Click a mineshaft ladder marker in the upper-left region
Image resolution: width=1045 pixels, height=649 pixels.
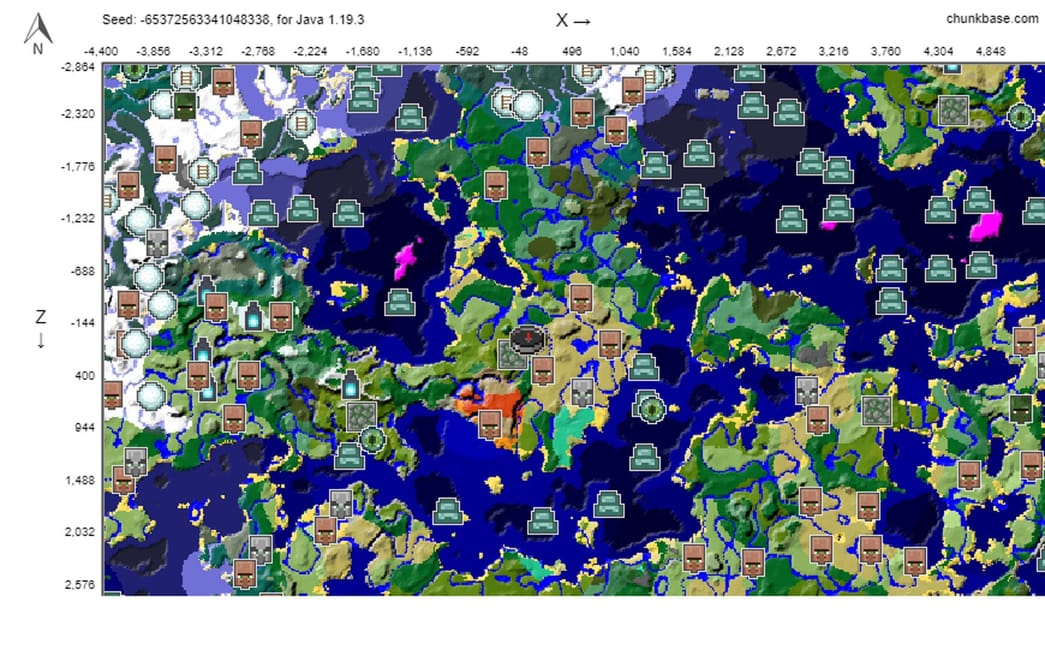pyautogui.click(x=185, y=76)
